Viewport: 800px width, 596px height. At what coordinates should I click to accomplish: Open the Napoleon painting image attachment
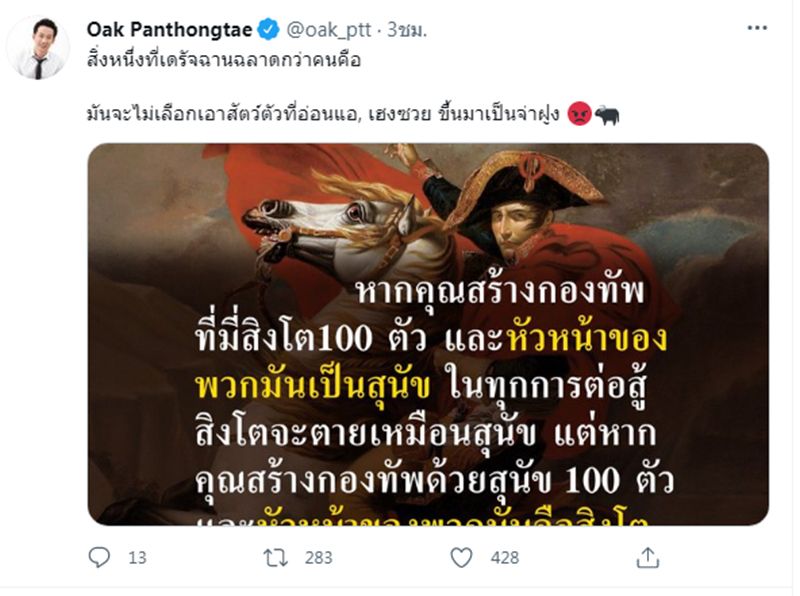click(x=428, y=334)
